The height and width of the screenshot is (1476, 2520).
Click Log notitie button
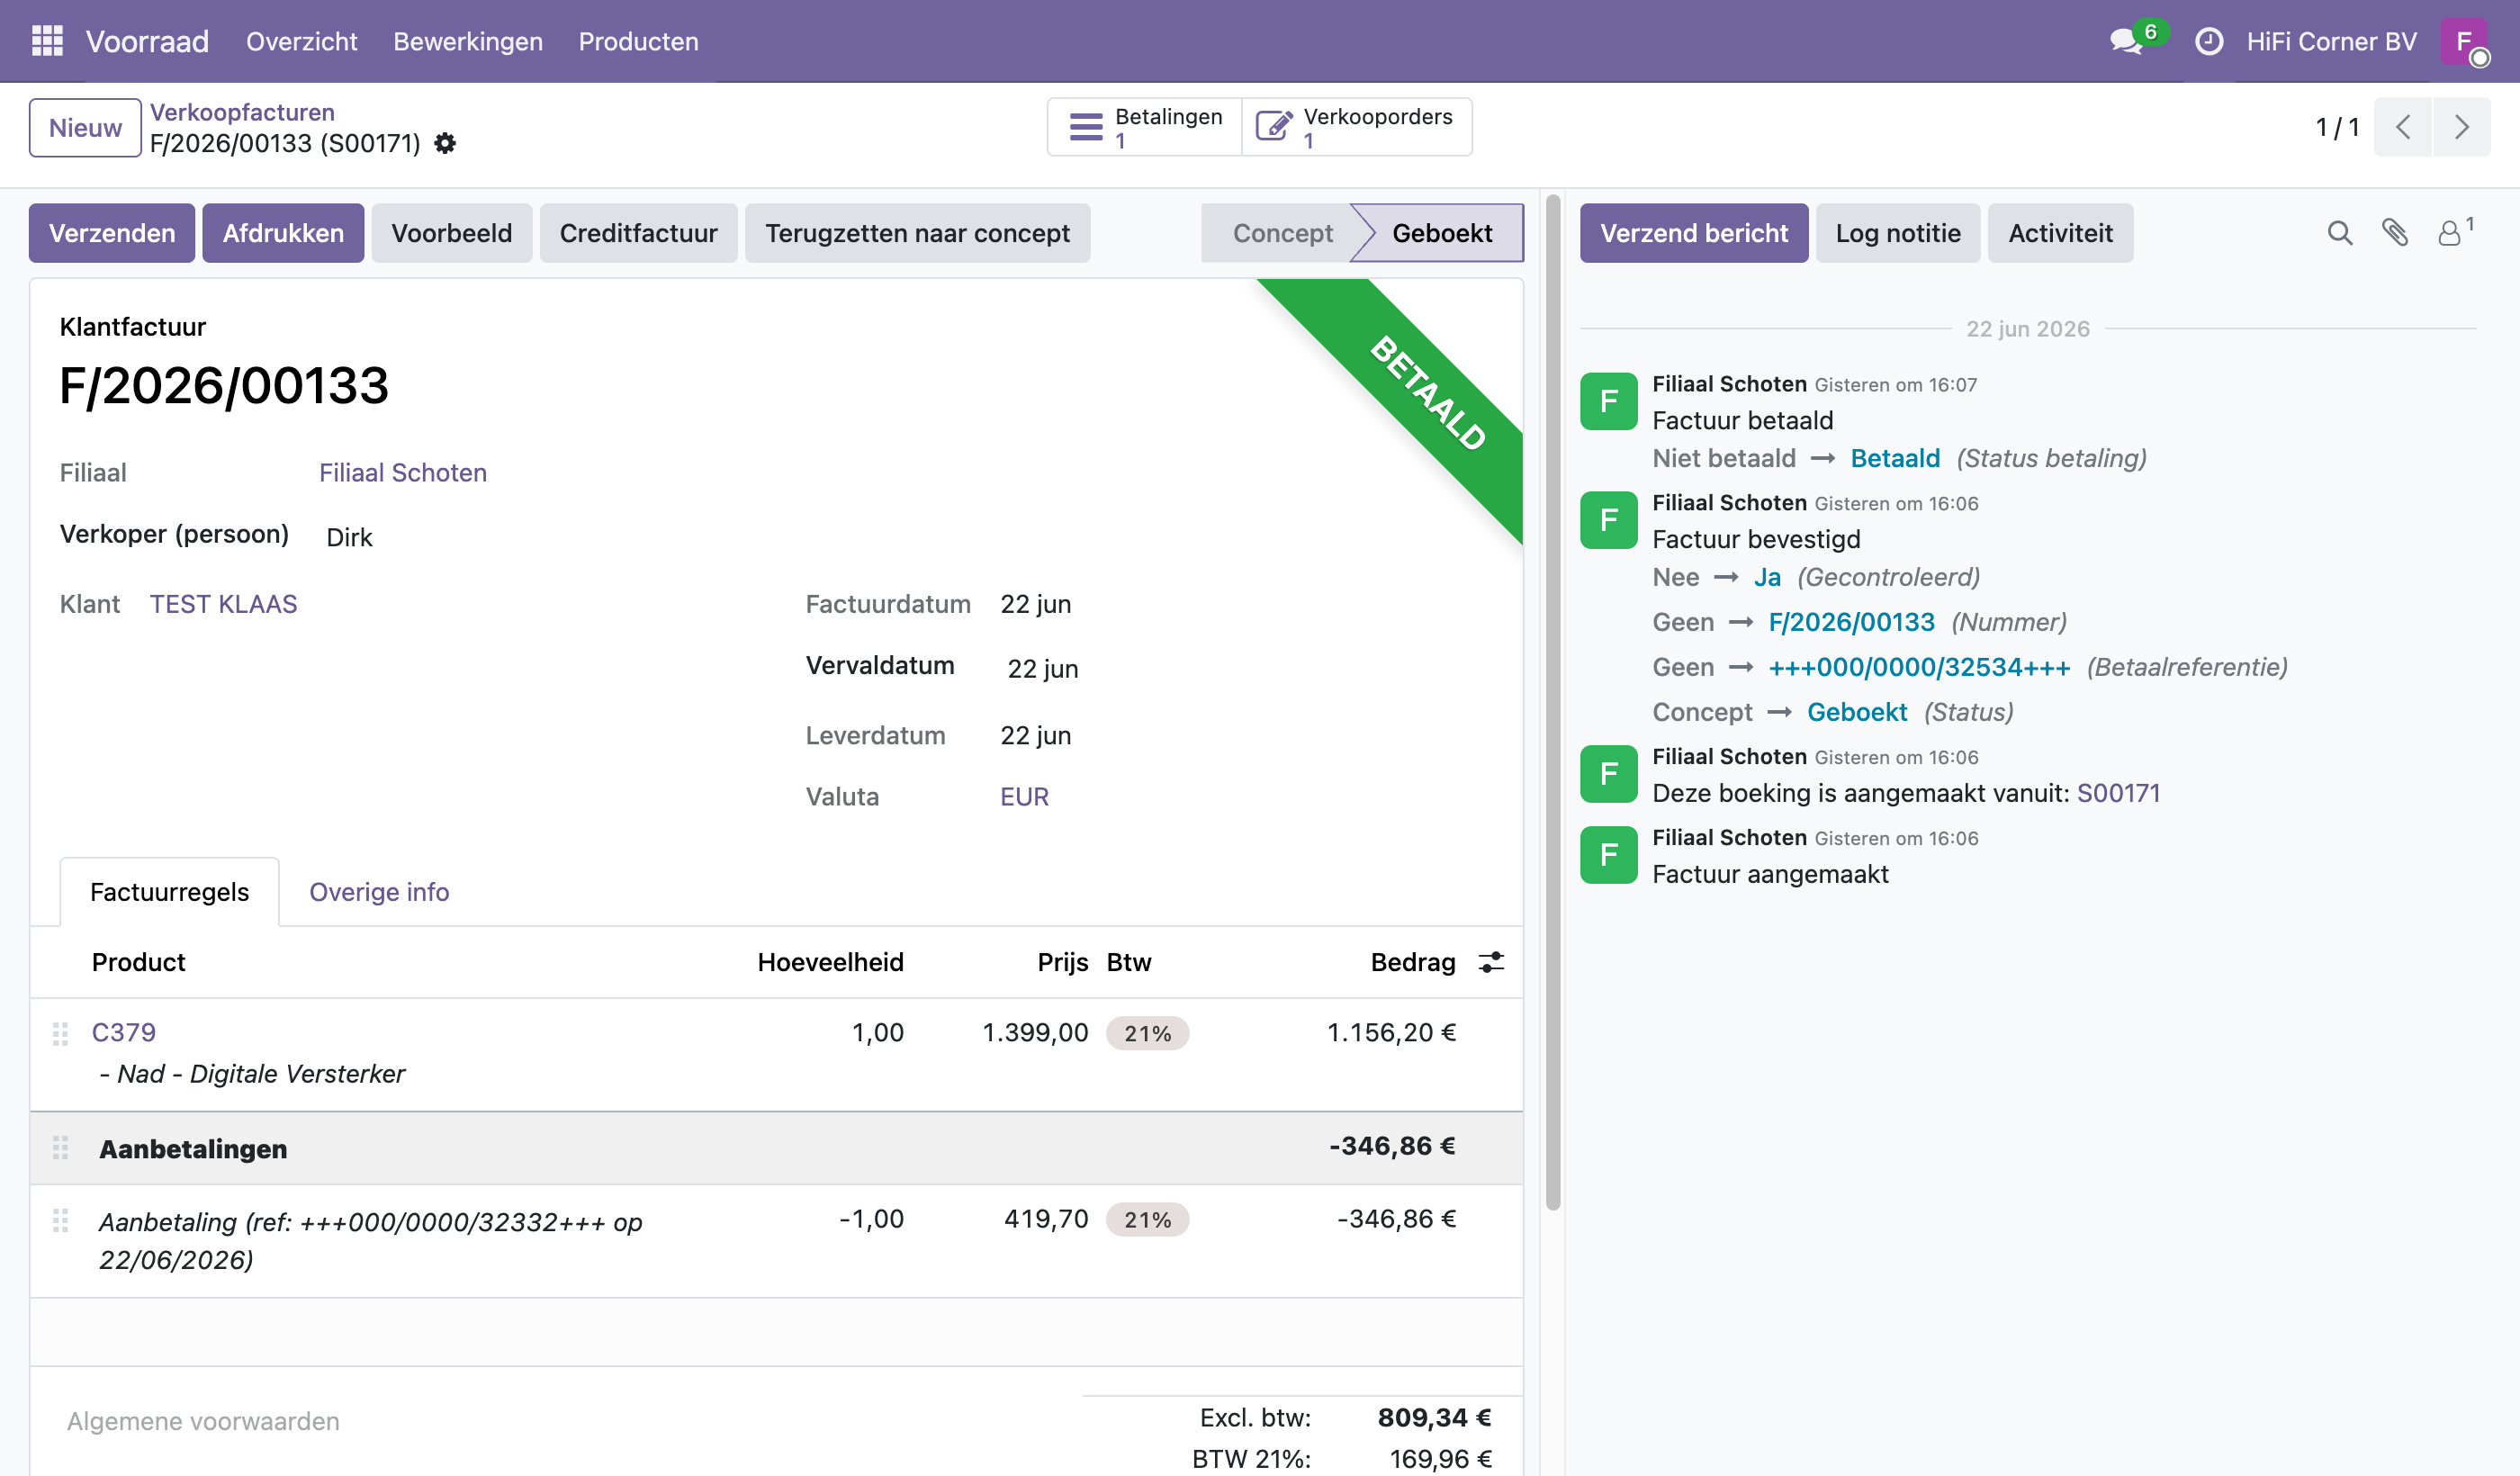1898,233
